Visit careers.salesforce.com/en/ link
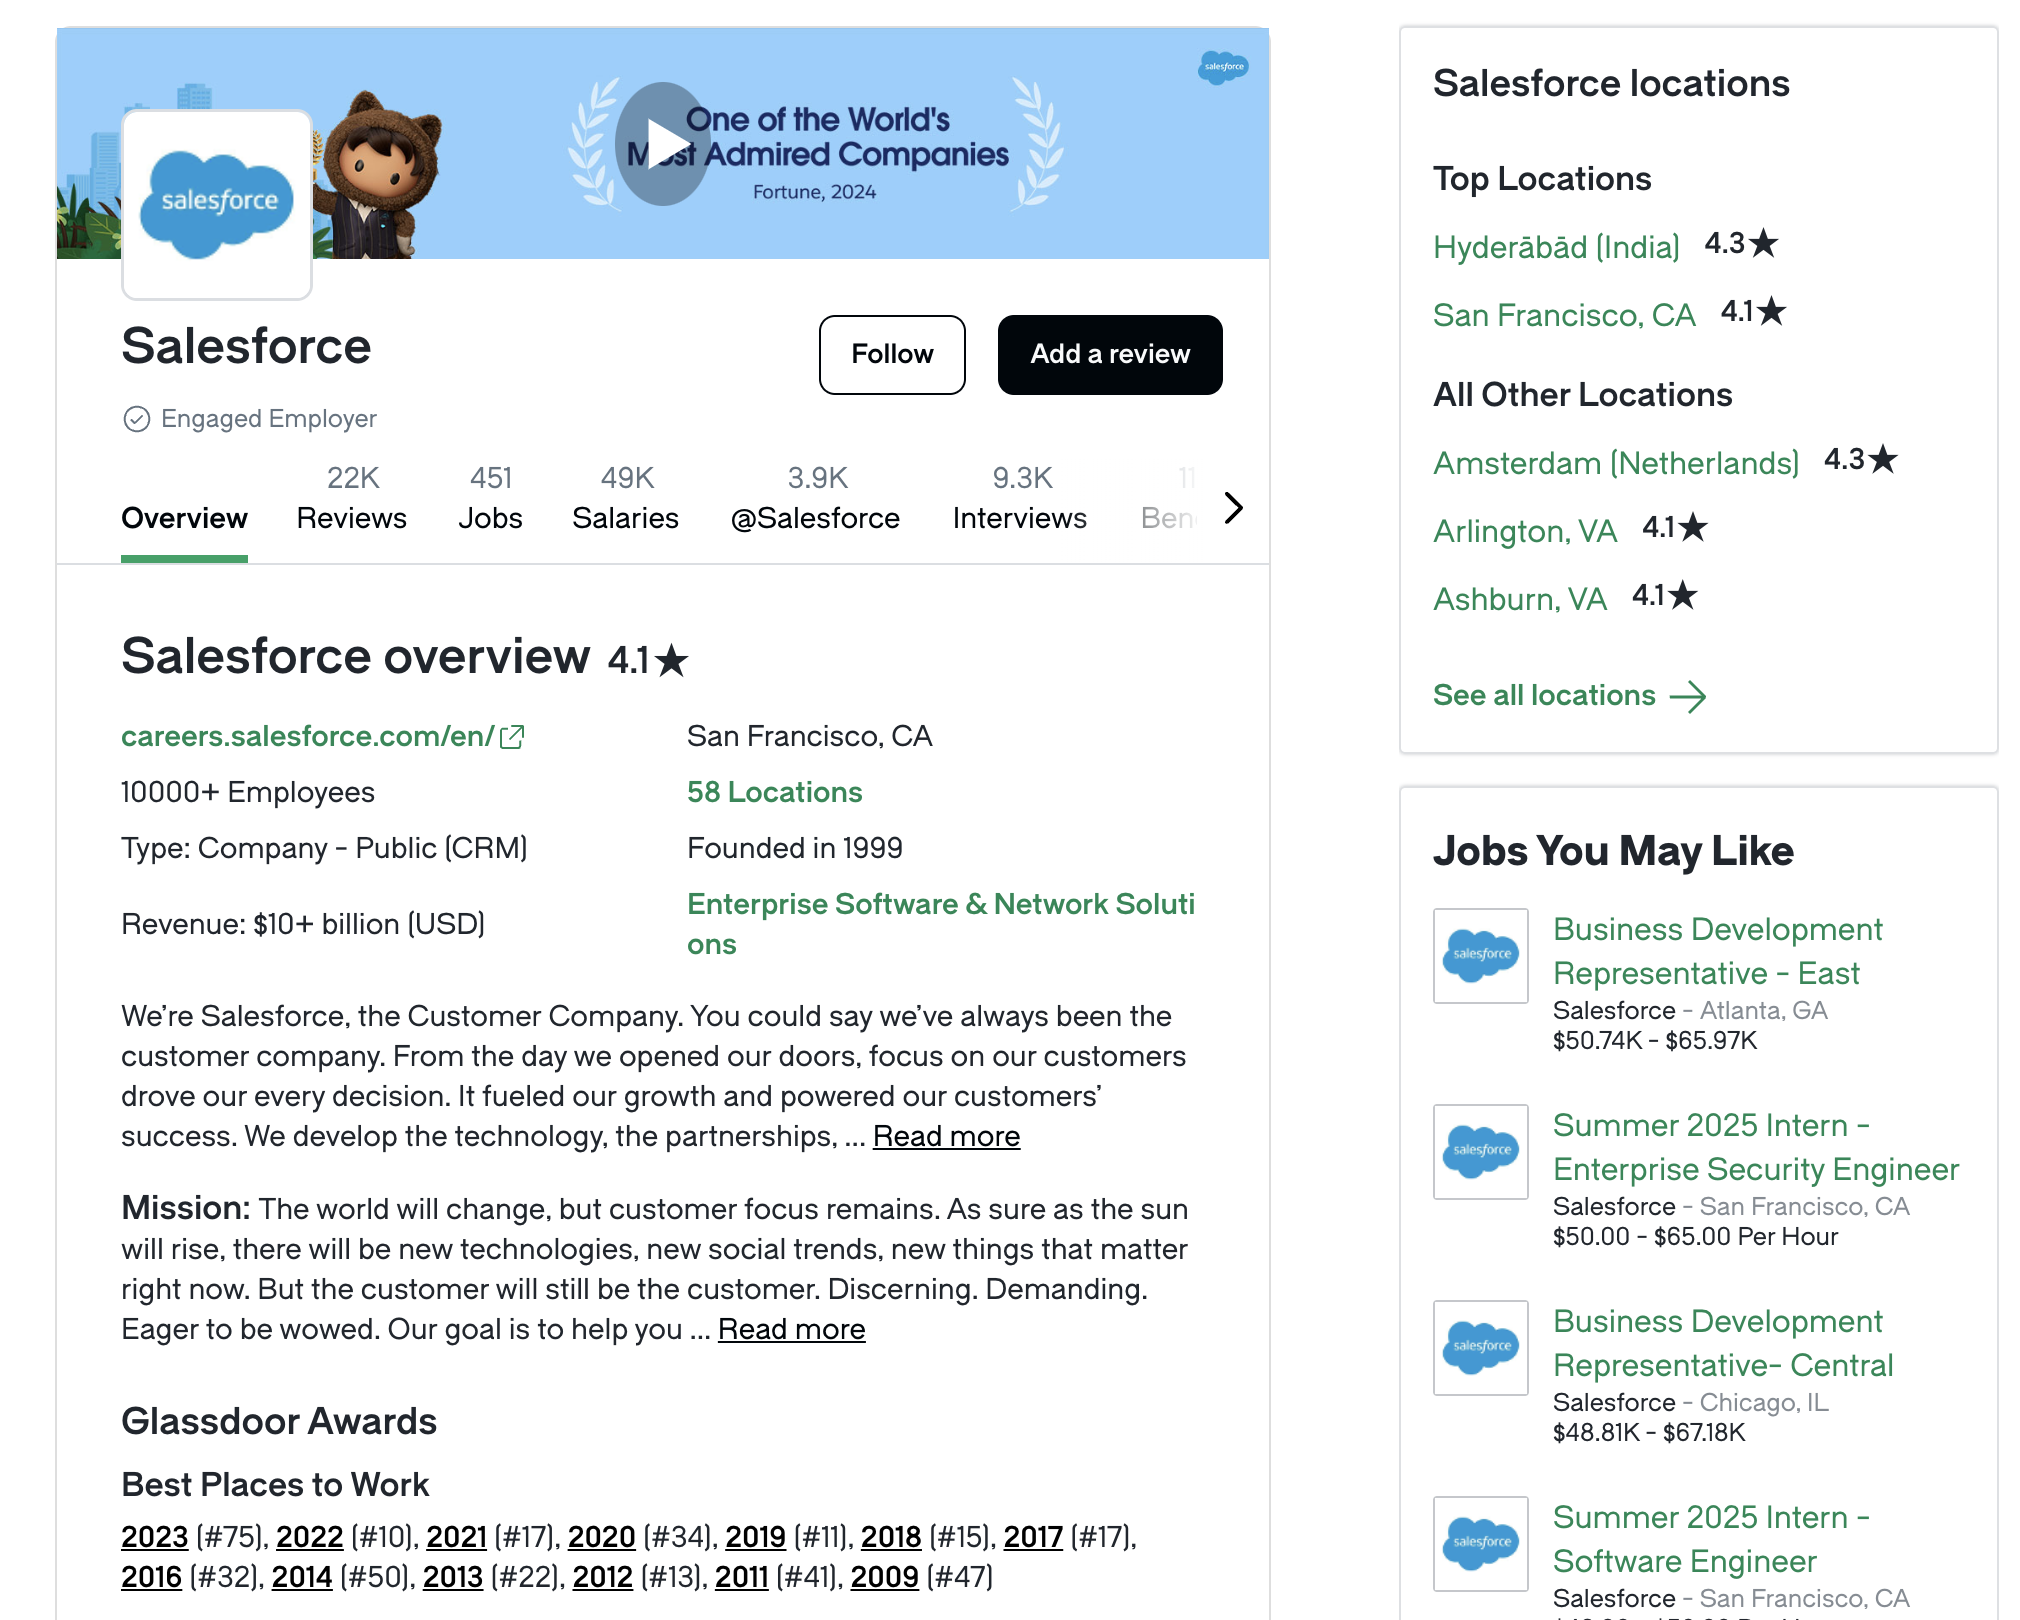 click(308, 737)
